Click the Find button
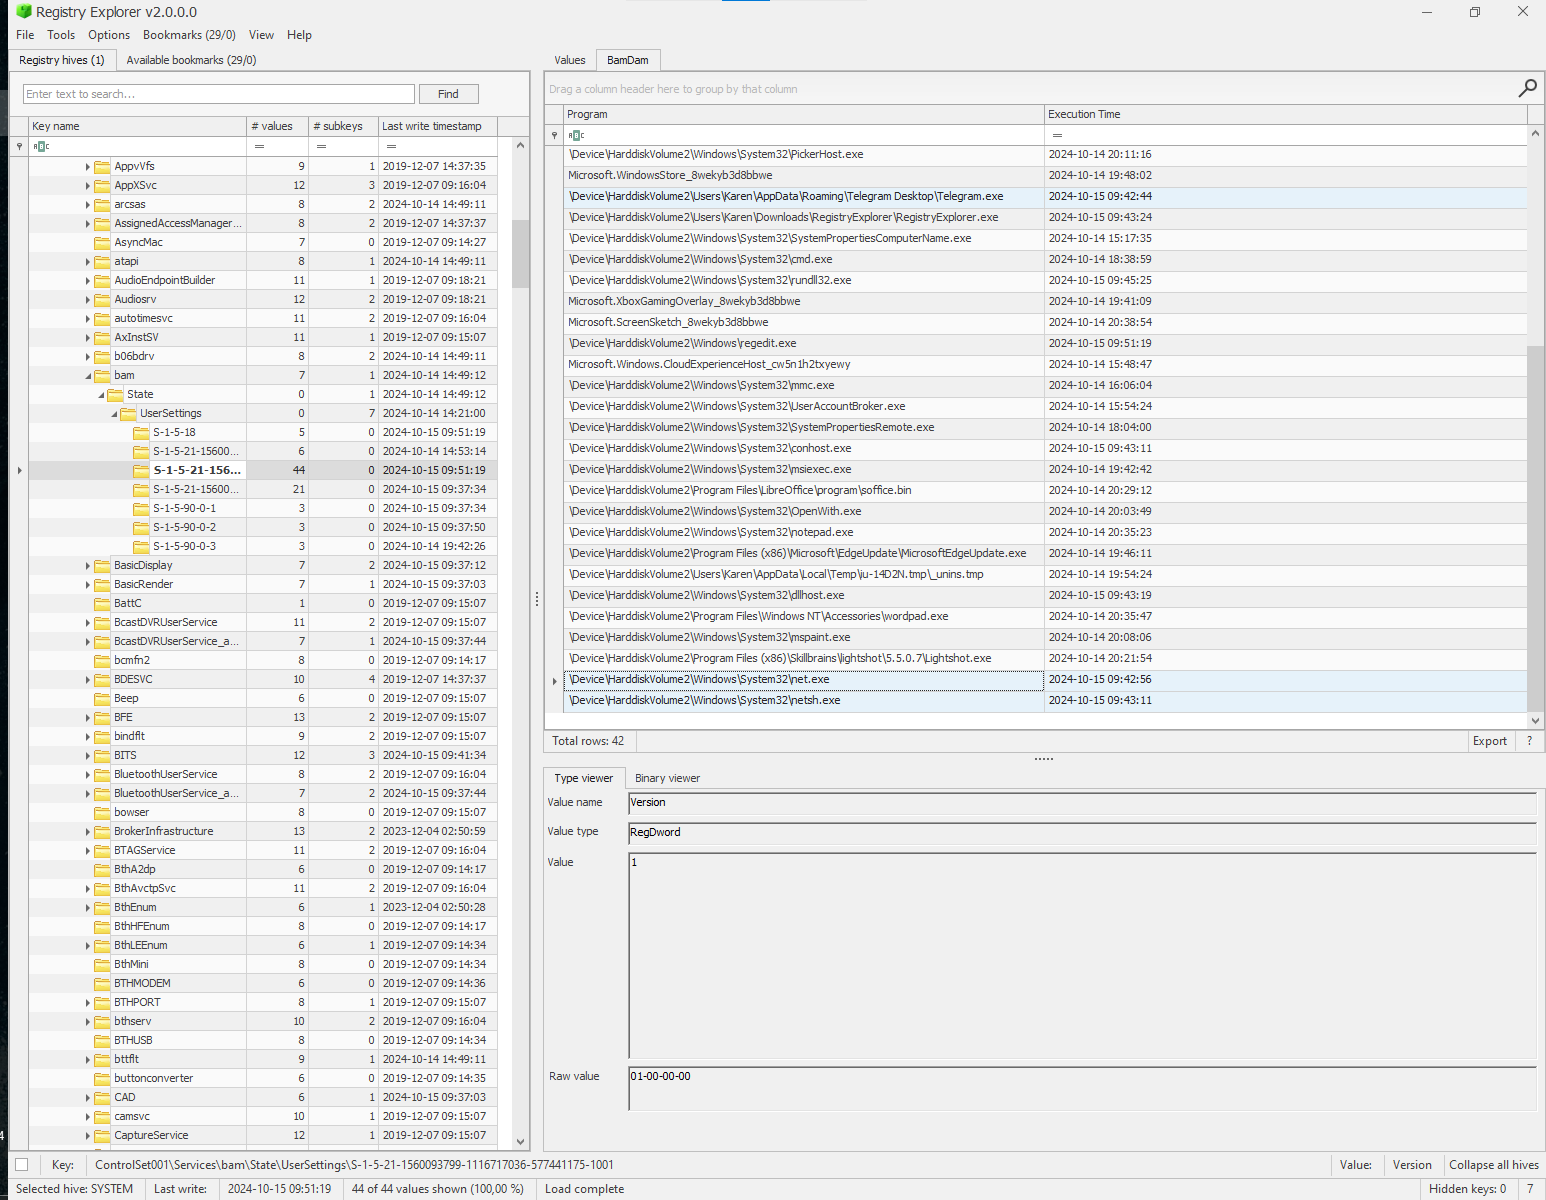 (448, 94)
